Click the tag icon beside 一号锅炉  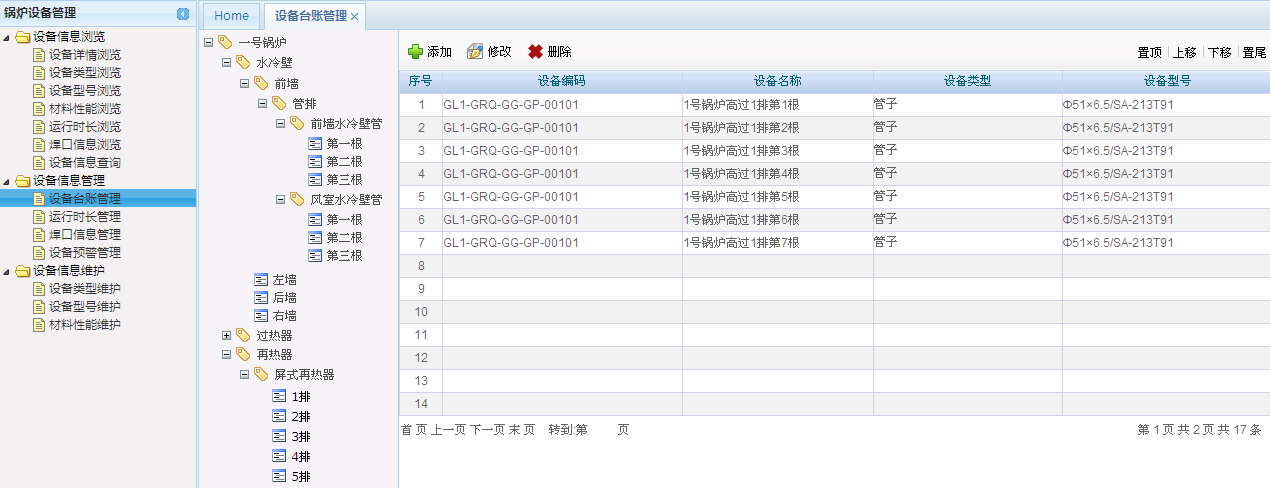225,42
